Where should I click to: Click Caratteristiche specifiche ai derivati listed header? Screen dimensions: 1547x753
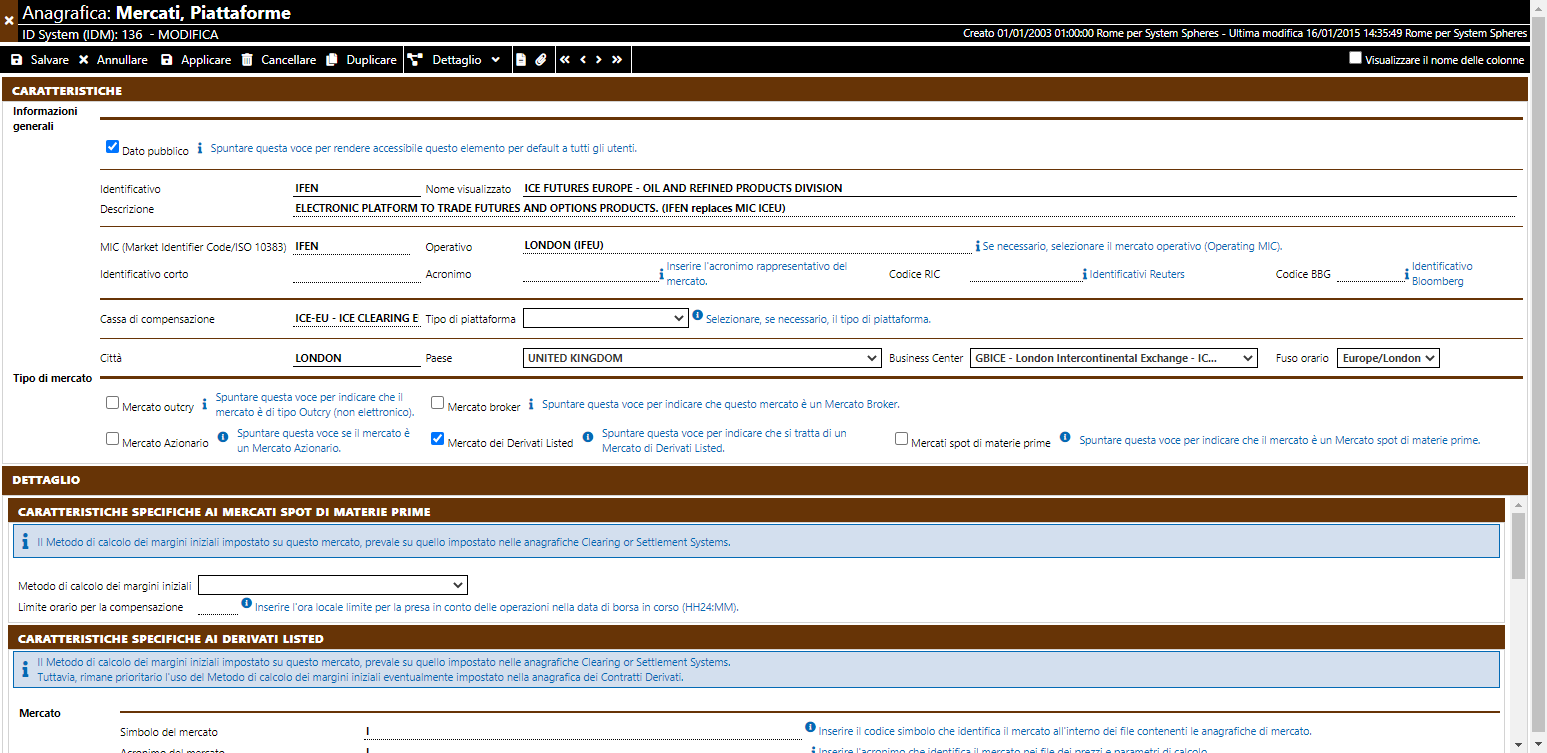pos(758,638)
